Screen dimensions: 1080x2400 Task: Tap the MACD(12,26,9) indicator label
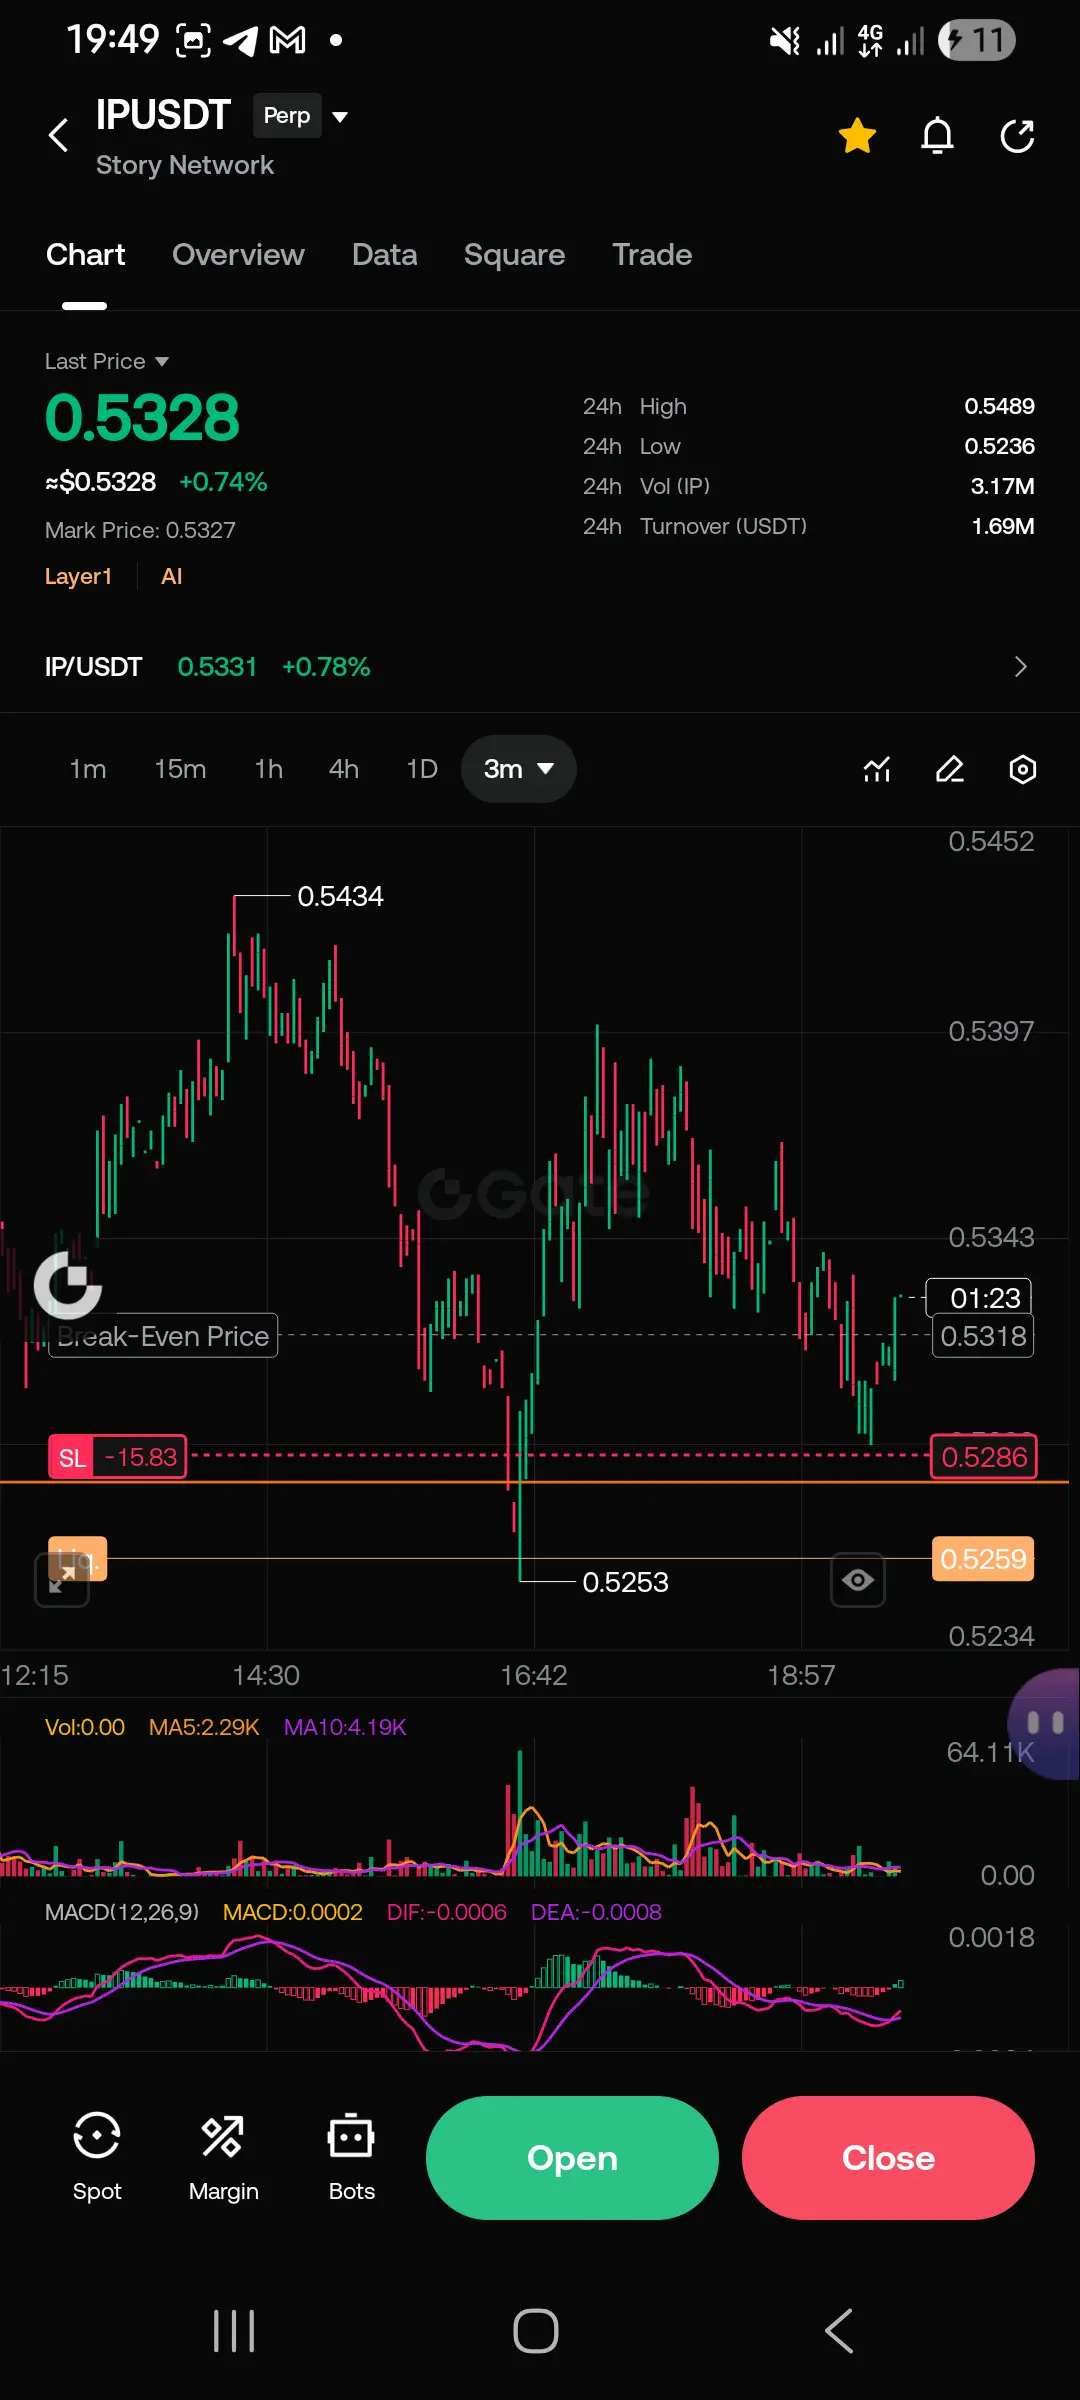click(x=122, y=1912)
